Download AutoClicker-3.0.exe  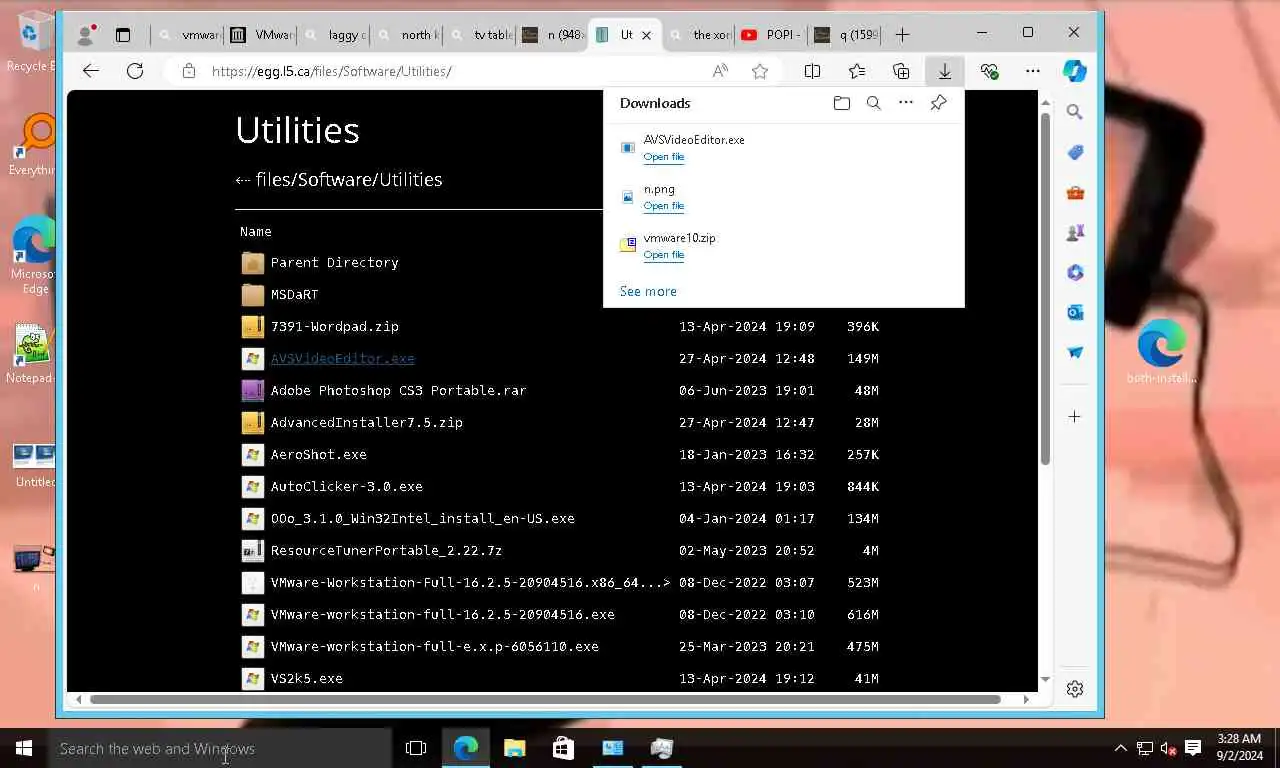point(346,486)
